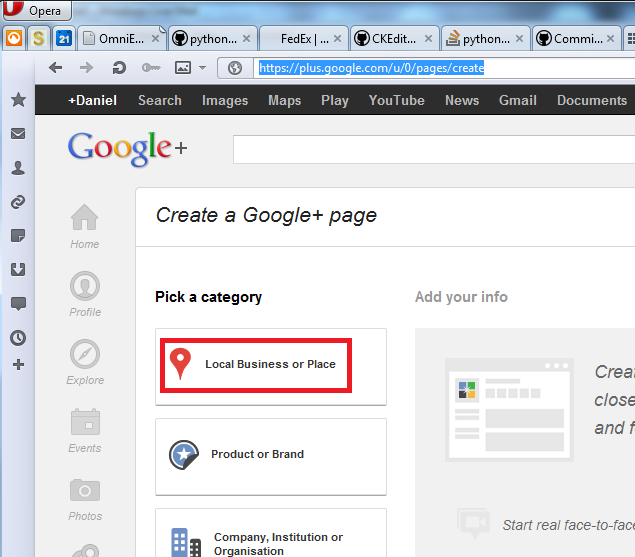Select Local Business or Place category
Image resolution: width=635 pixels, height=557 pixels.
pyautogui.click(x=271, y=367)
